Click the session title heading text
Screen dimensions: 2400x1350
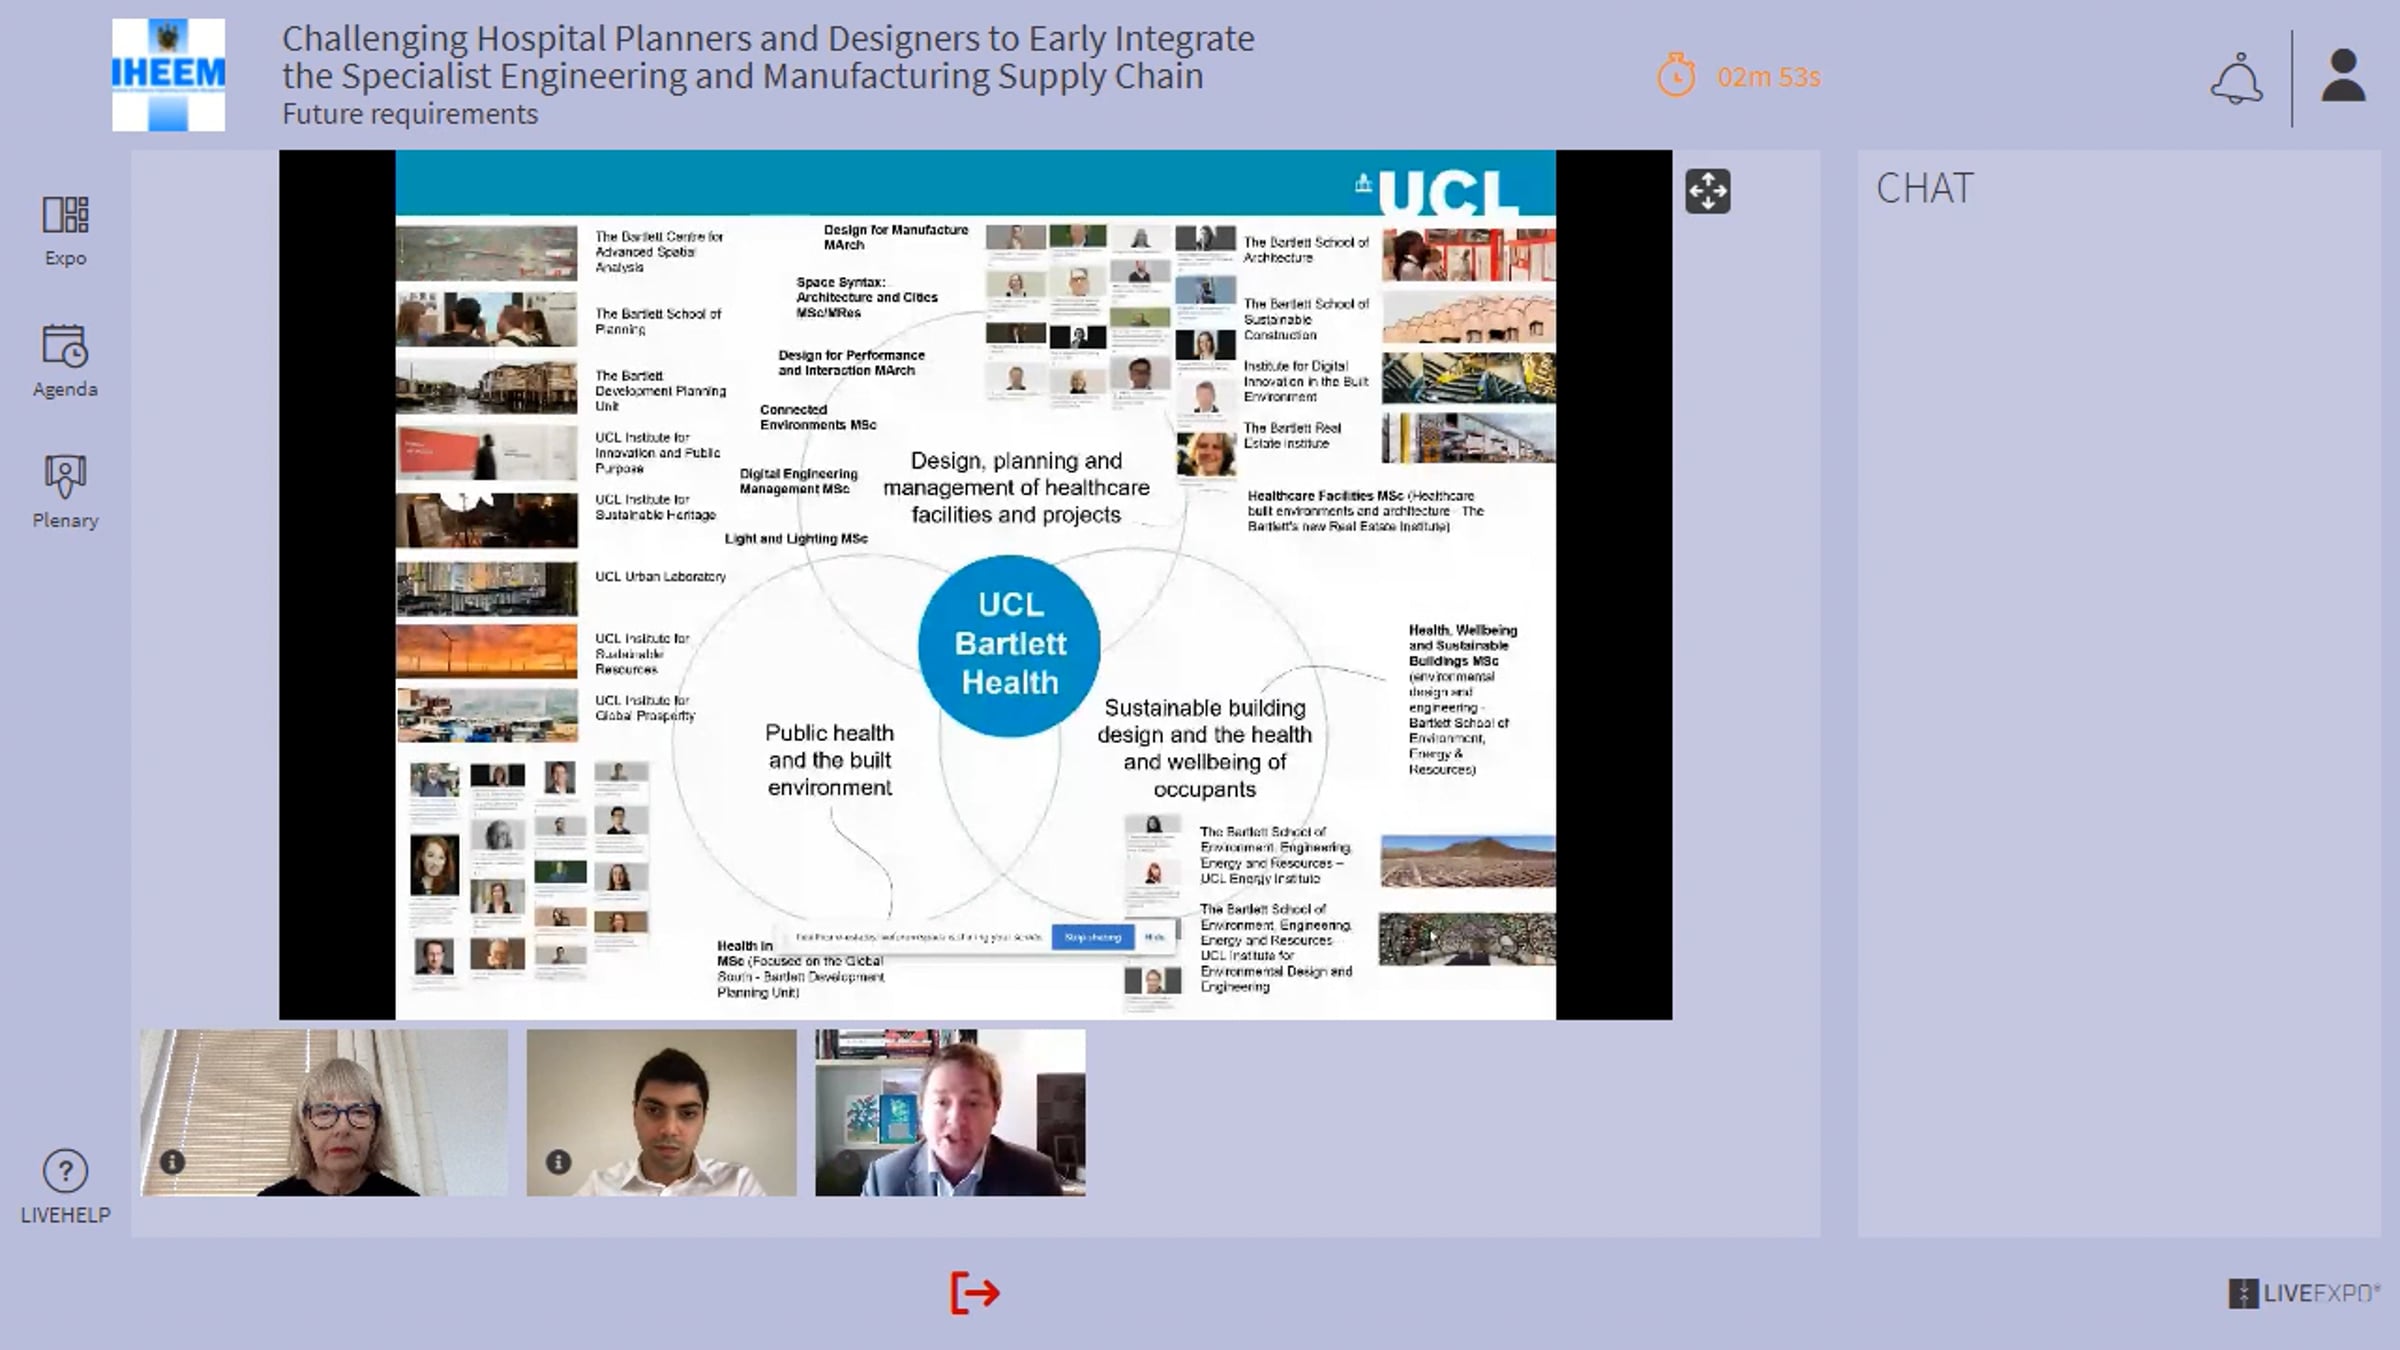pos(767,57)
